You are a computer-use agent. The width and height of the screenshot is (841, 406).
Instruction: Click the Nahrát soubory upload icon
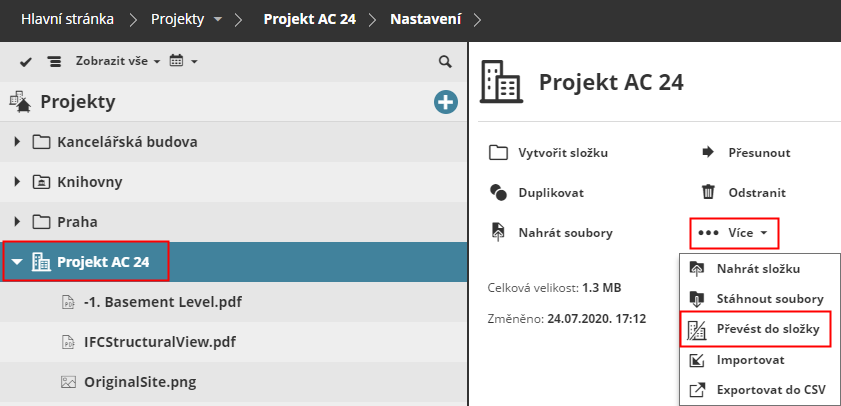click(x=498, y=233)
